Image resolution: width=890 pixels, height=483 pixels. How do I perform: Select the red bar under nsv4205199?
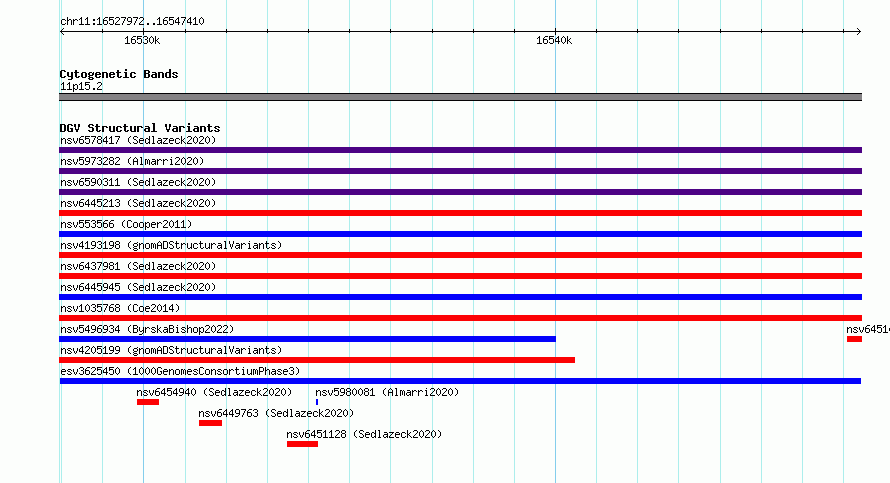point(317,360)
